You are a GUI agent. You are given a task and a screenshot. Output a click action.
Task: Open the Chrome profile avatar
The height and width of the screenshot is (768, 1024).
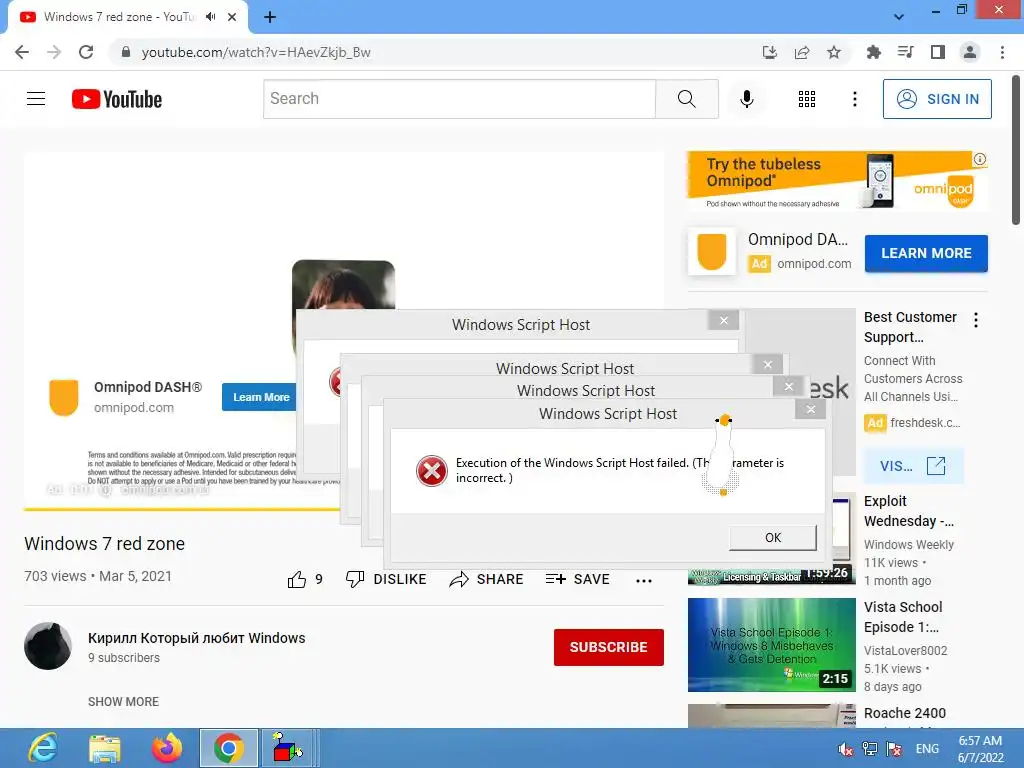click(970, 52)
